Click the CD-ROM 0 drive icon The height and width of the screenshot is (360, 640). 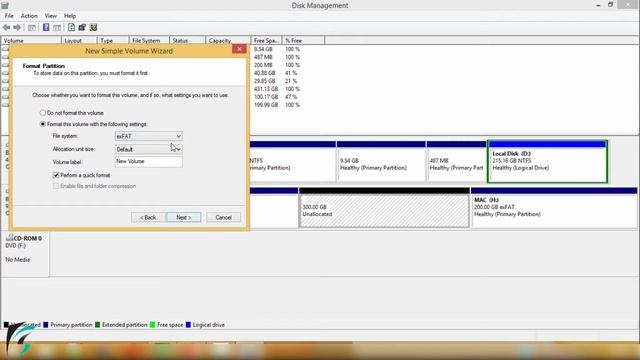9,238
